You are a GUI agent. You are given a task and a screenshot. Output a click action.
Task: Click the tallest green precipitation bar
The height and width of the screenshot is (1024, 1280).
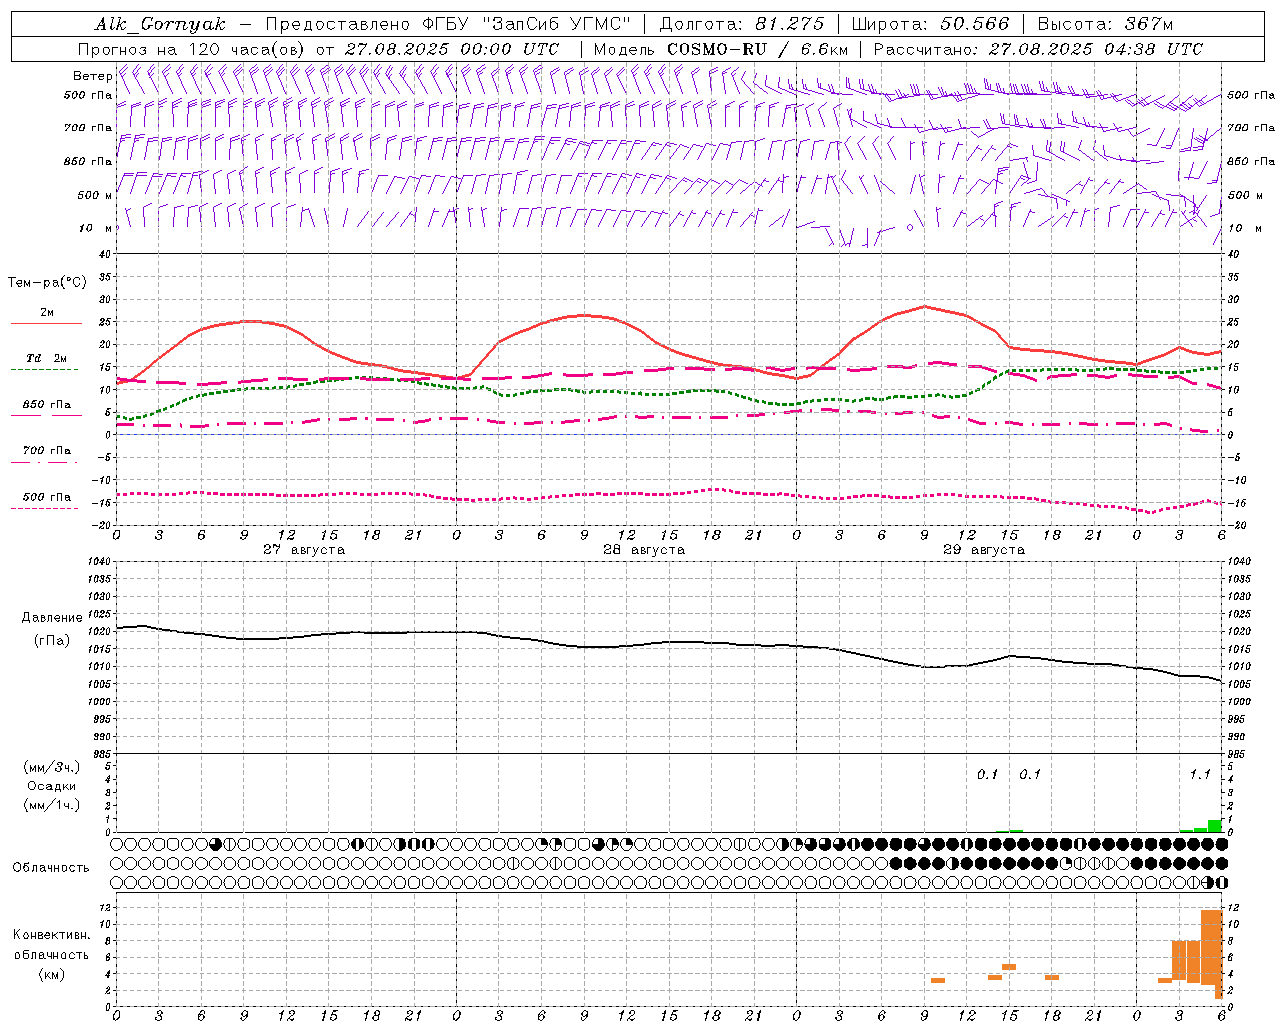[x=1214, y=826]
